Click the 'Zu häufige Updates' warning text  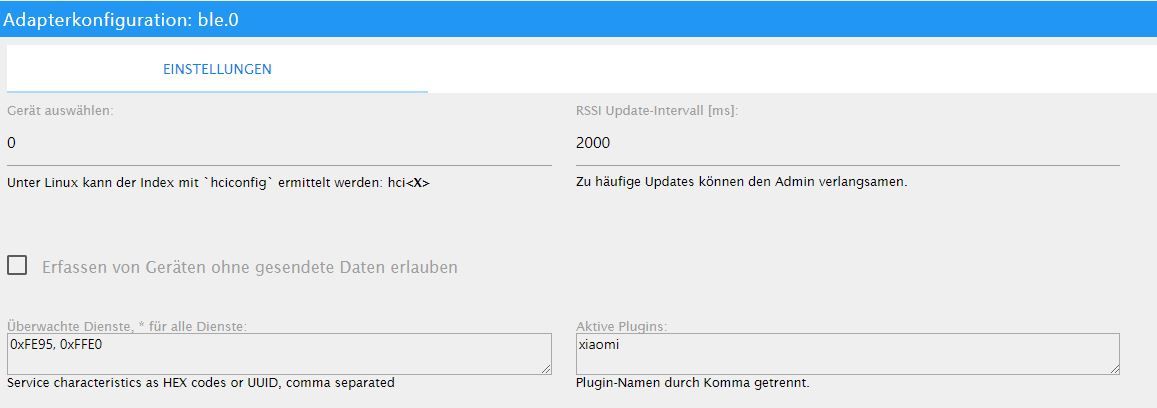click(x=742, y=181)
